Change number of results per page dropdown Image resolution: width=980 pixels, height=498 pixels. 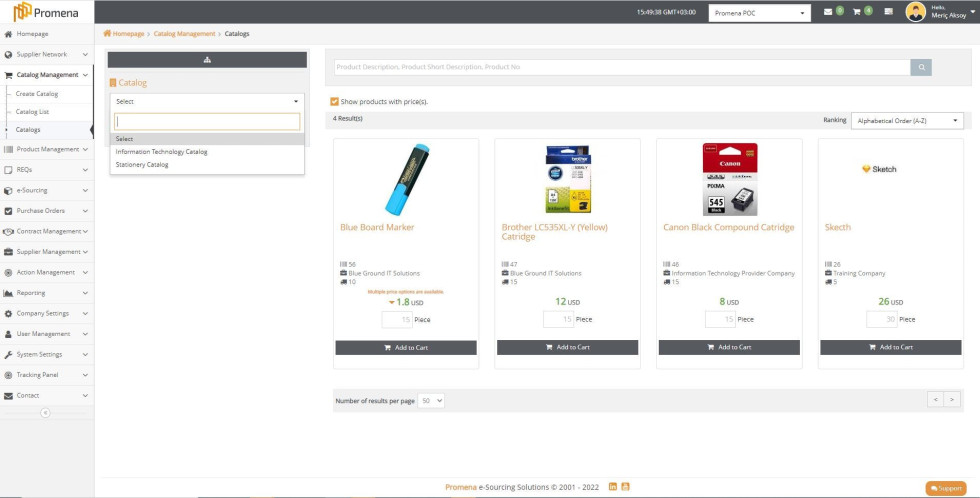(x=432, y=400)
